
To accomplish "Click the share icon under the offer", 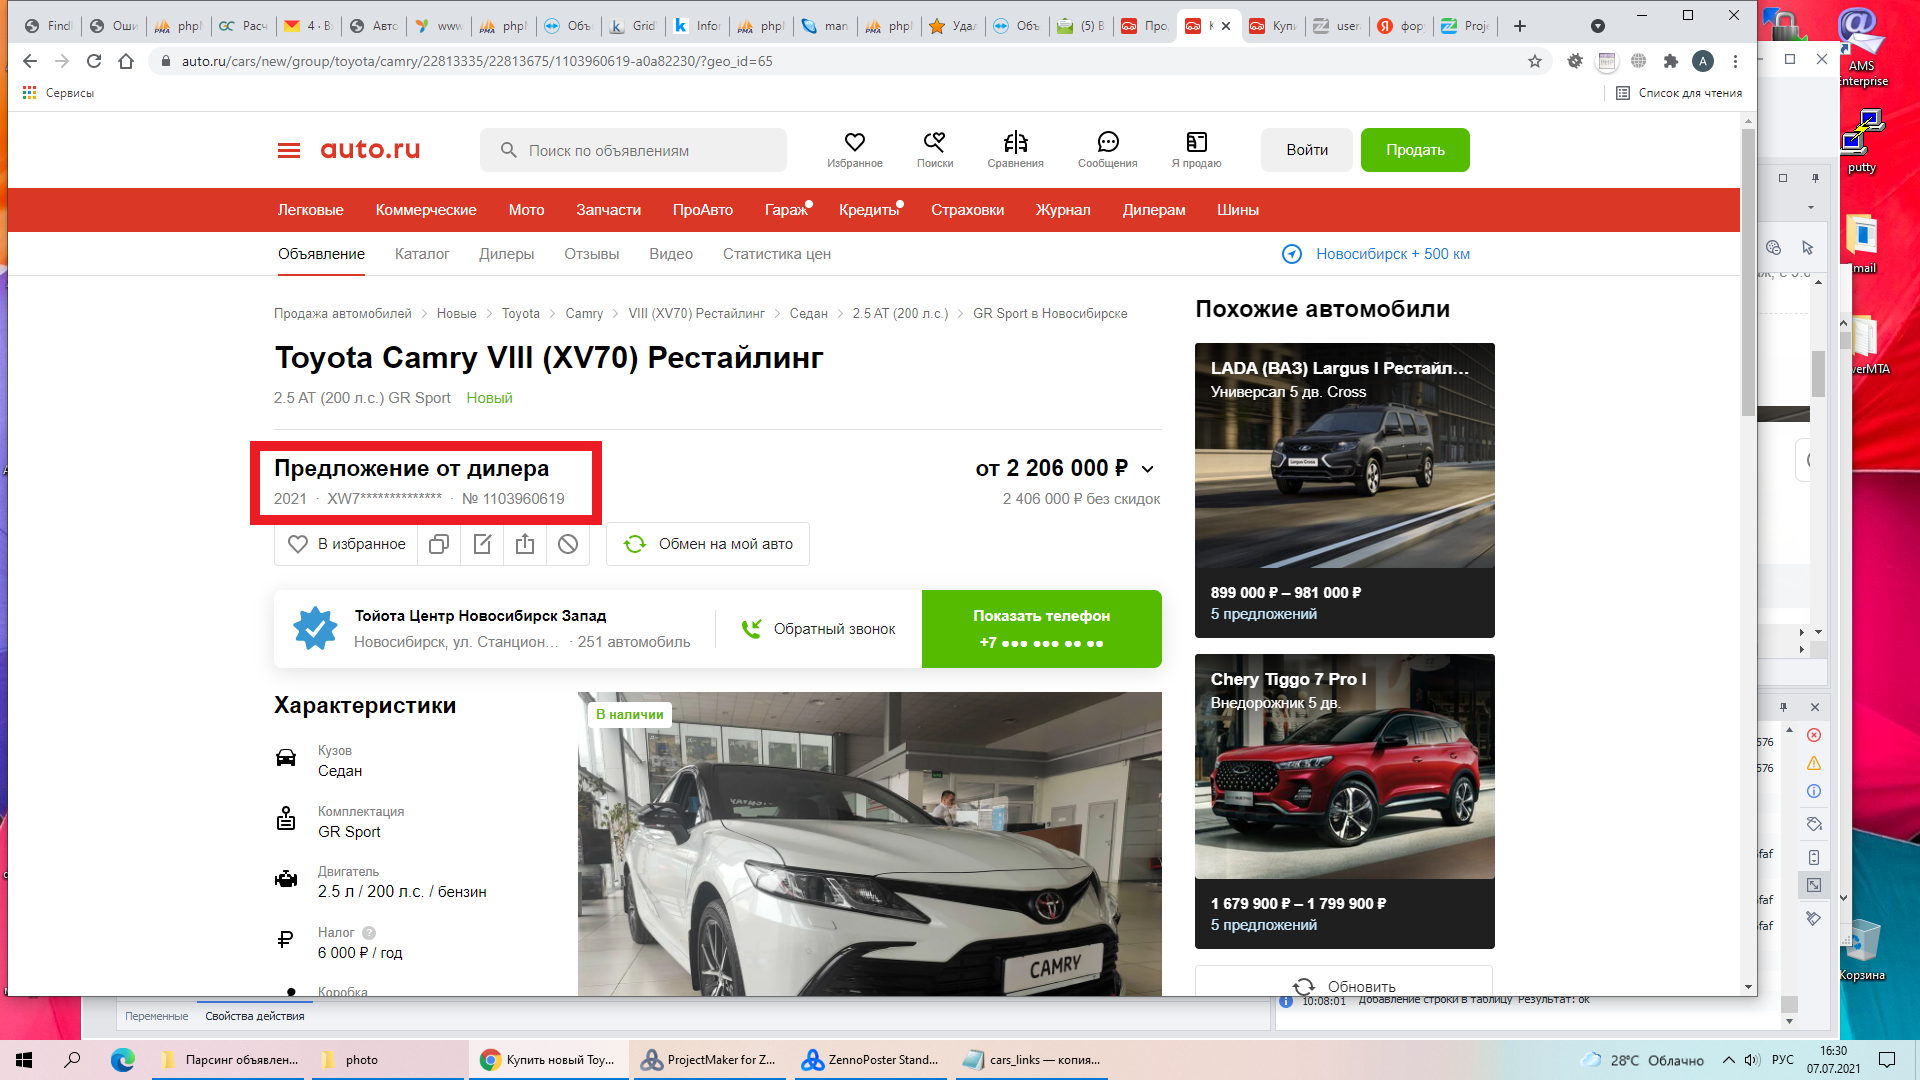I will (525, 544).
